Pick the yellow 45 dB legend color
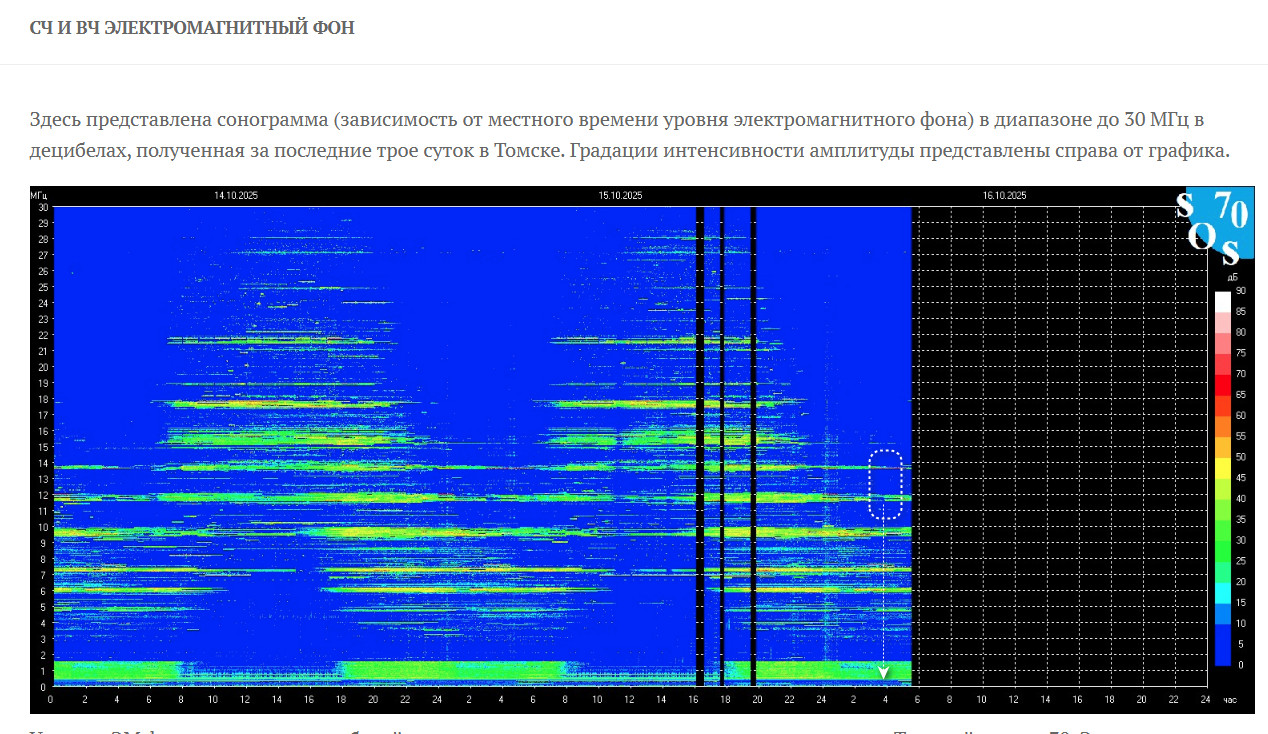 pyautogui.click(x=1222, y=466)
